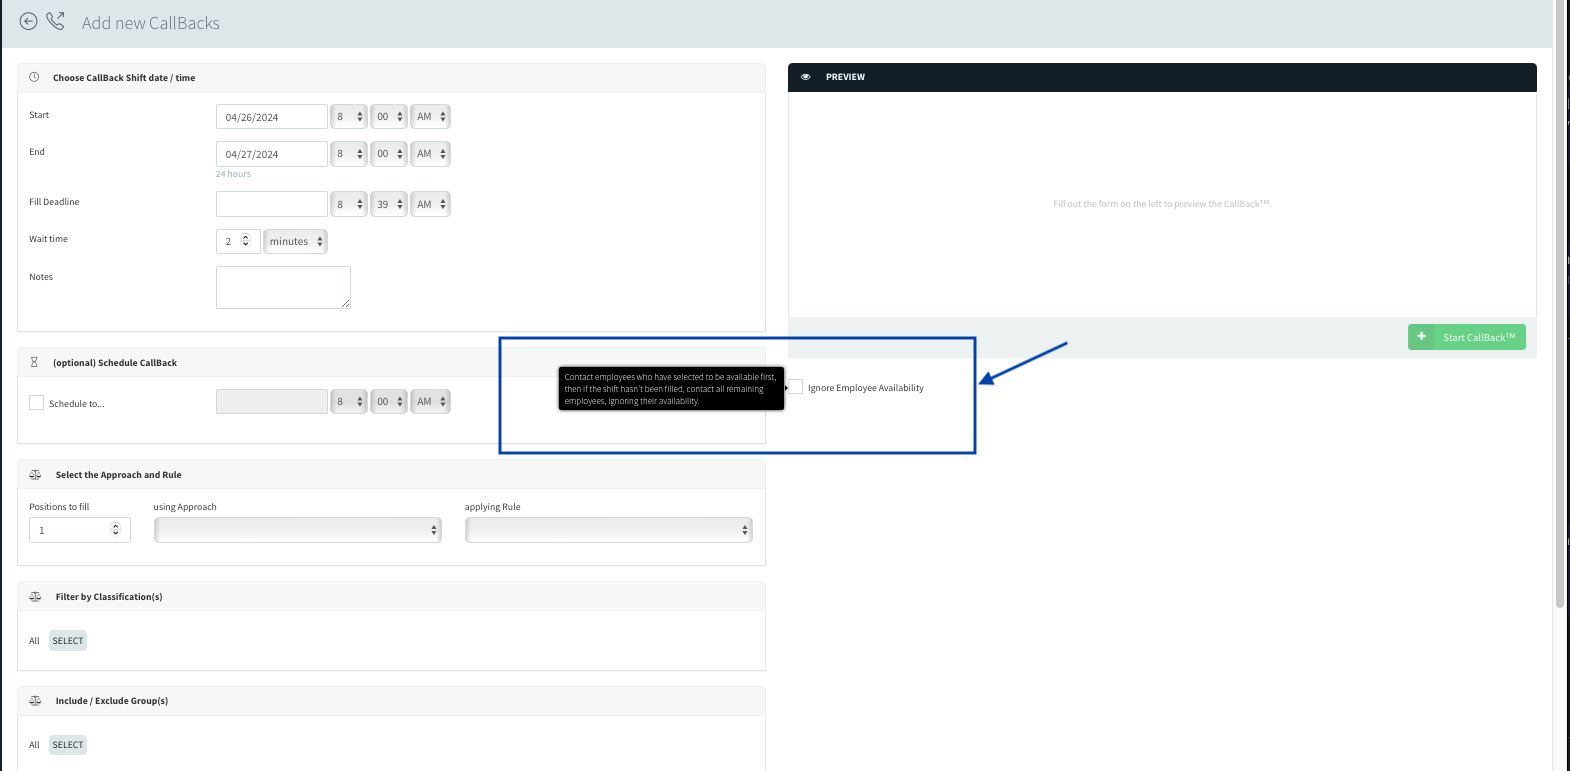This screenshot has height=771, width=1570.
Task: Click scales icon beside Include / Exclude Group(s)
Action: [x=35, y=701]
